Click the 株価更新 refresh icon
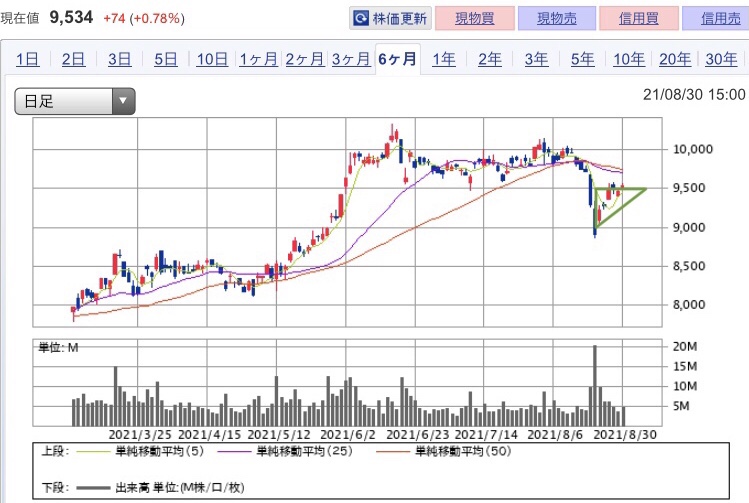The image size is (749, 503). [361, 19]
